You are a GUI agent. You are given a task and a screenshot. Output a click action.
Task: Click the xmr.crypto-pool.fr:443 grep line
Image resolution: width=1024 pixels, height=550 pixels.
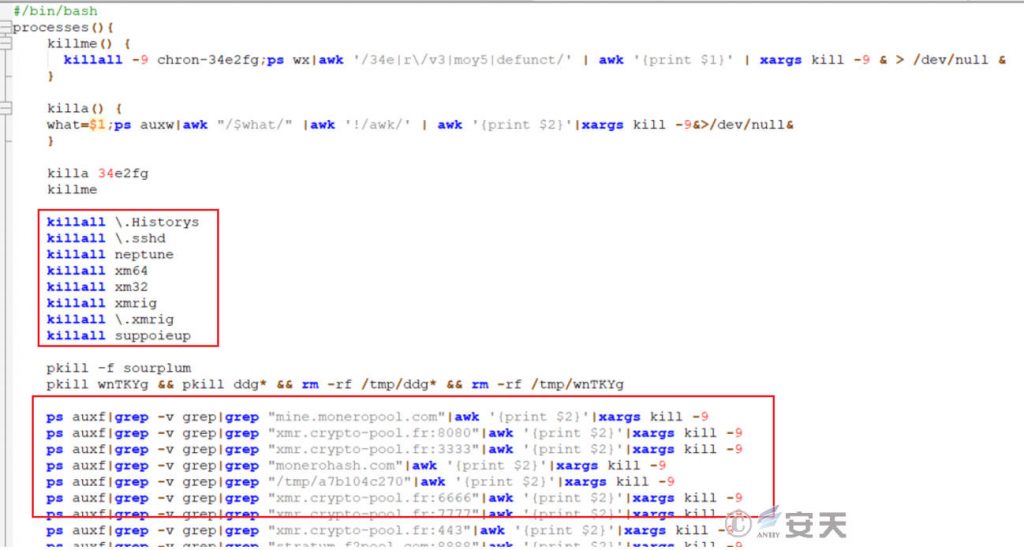tap(390, 530)
